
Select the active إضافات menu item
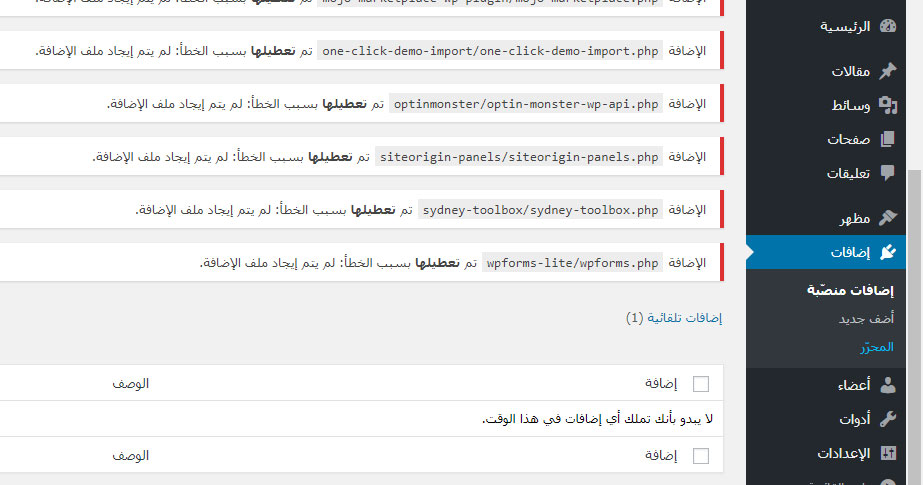pyautogui.click(x=826, y=252)
